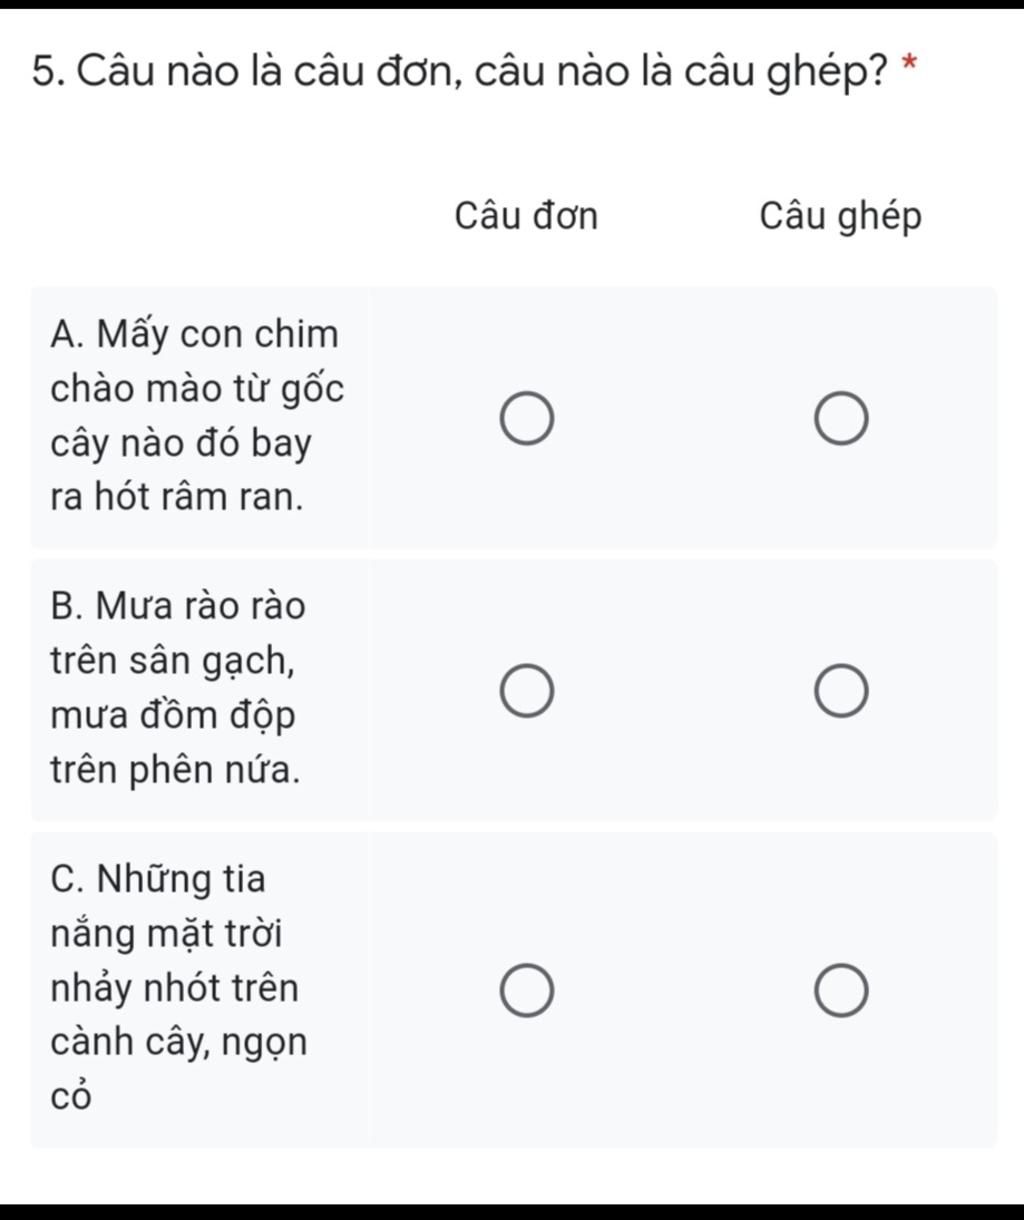Image resolution: width=1024 pixels, height=1220 pixels.
Task: Click gray area between row B radio buttons
Action: point(684,691)
